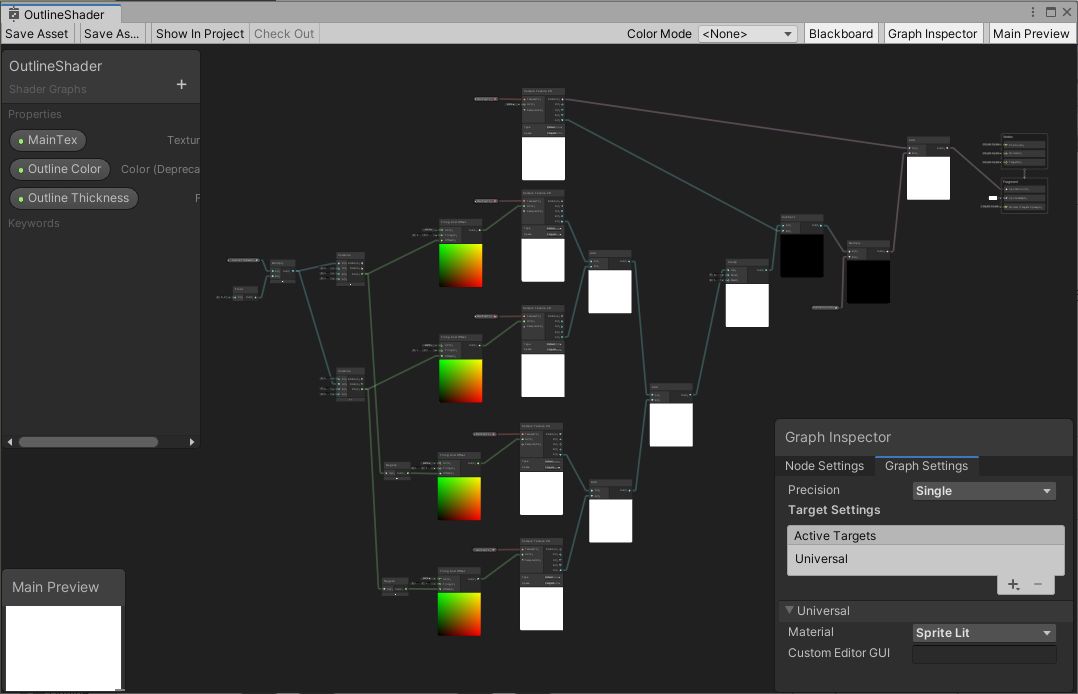The image size is (1078, 694).
Task: Open the overflow menu via the vertical dots icon
Action: pos(1033,10)
